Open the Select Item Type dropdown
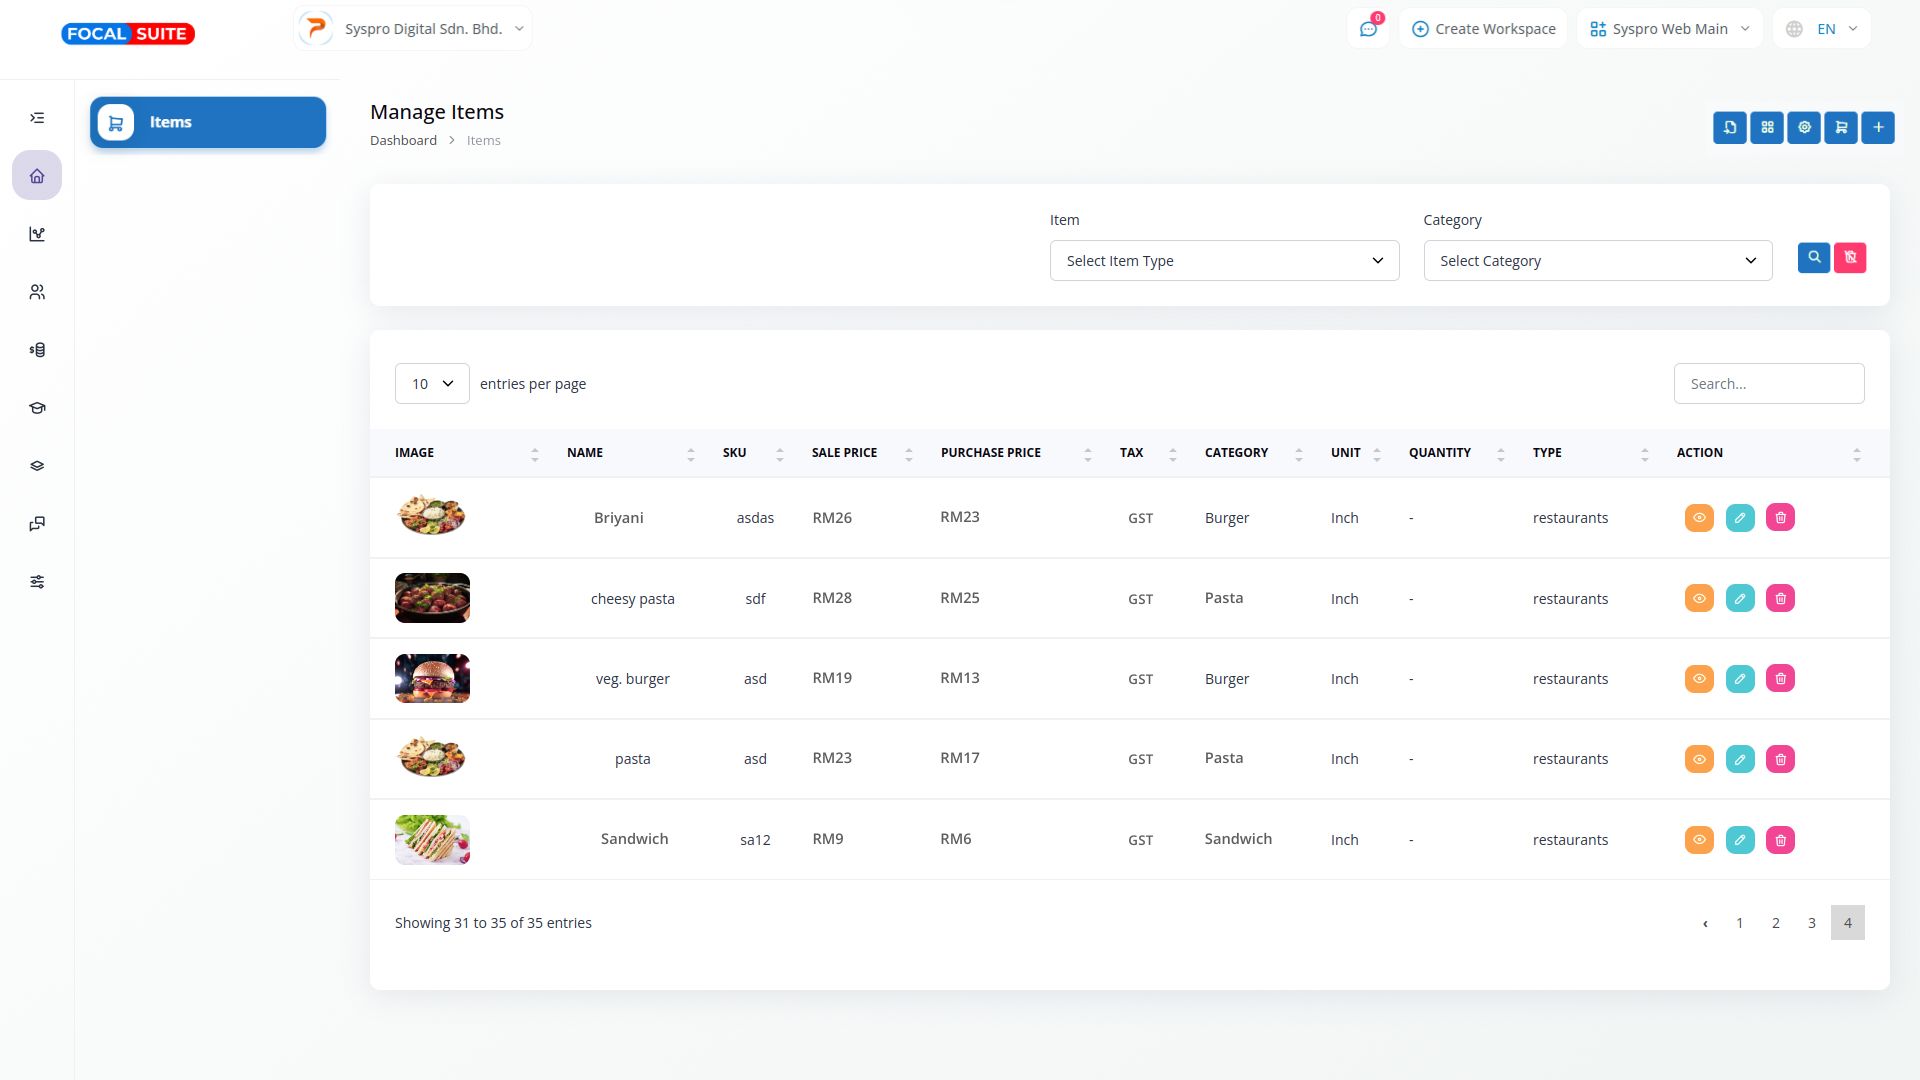1920x1080 pixels. (1224, 261)
